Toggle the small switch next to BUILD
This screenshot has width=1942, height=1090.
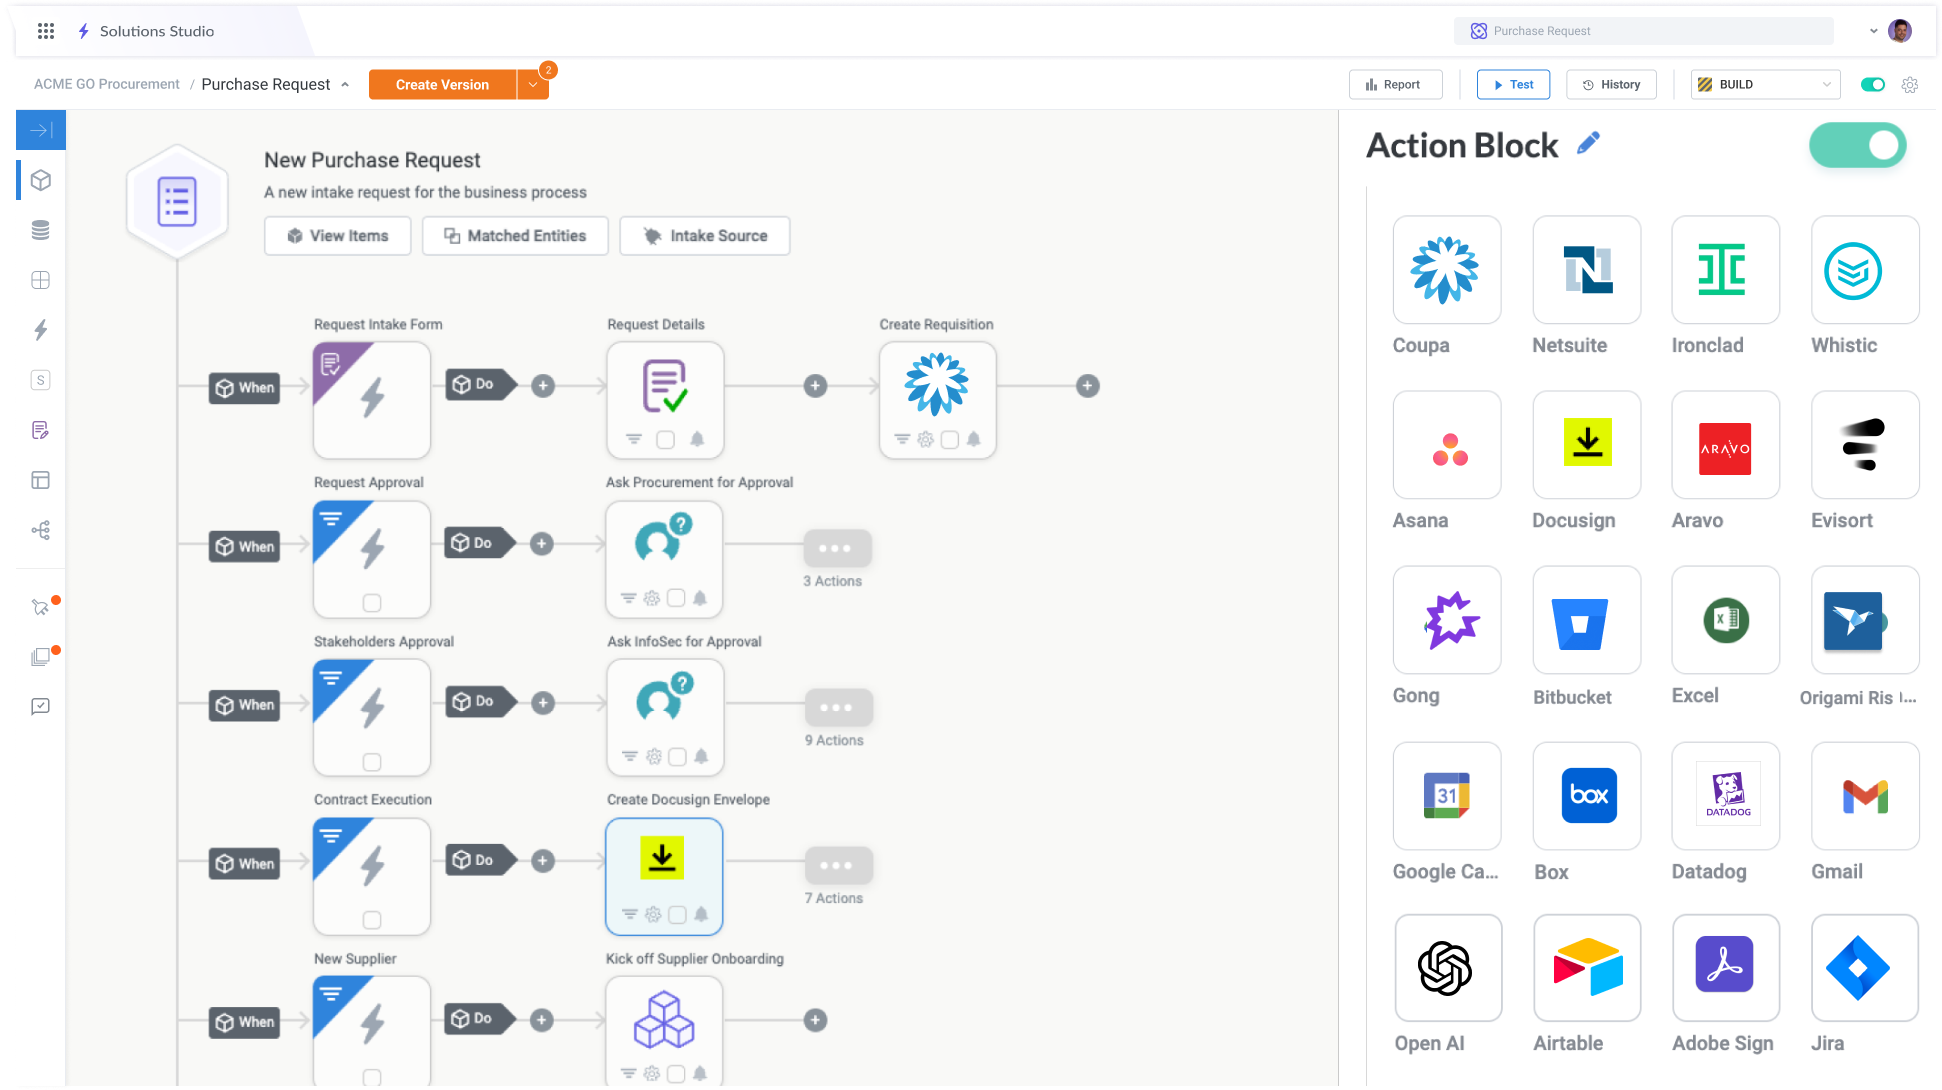pyautogui.click(x=1872, y=85)
